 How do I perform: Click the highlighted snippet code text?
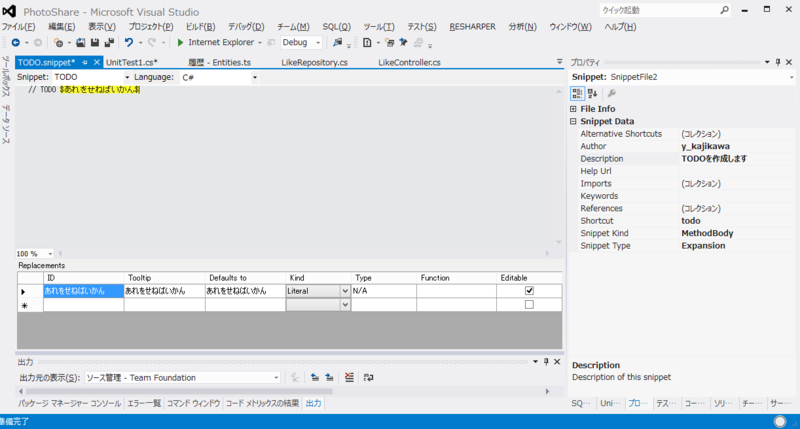pos(99,90)
